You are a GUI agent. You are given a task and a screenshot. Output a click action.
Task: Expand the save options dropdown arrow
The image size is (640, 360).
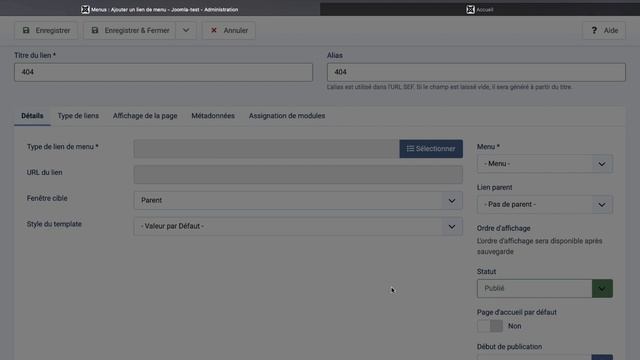tap(186, 31)
